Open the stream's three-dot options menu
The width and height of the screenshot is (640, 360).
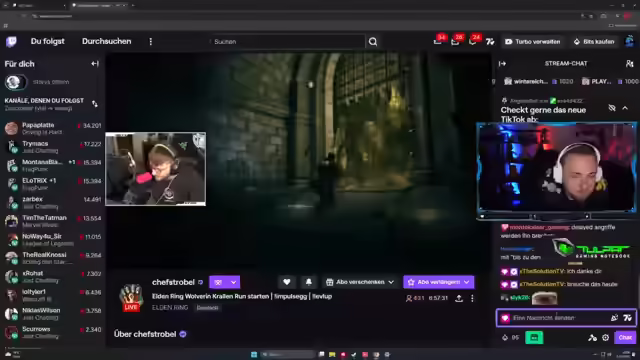tap(472, 298)
